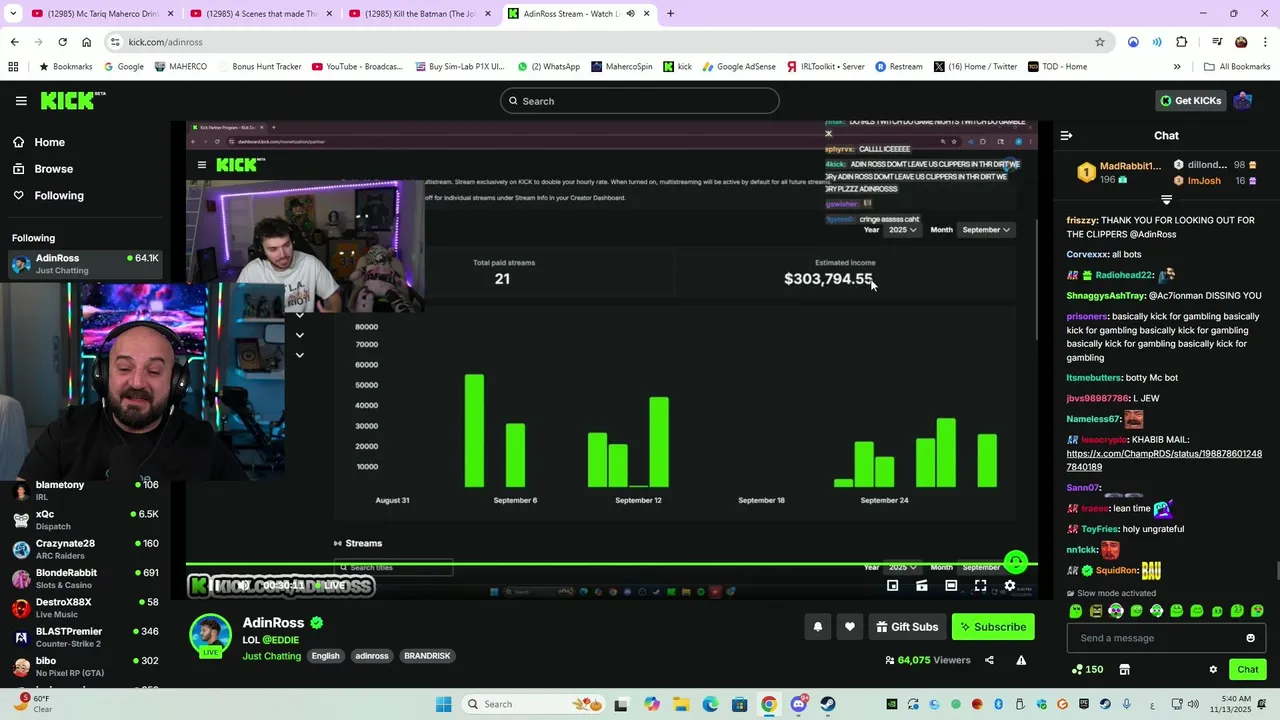
Task: Click the report warning triangle icon
Action: point(1021,660)
